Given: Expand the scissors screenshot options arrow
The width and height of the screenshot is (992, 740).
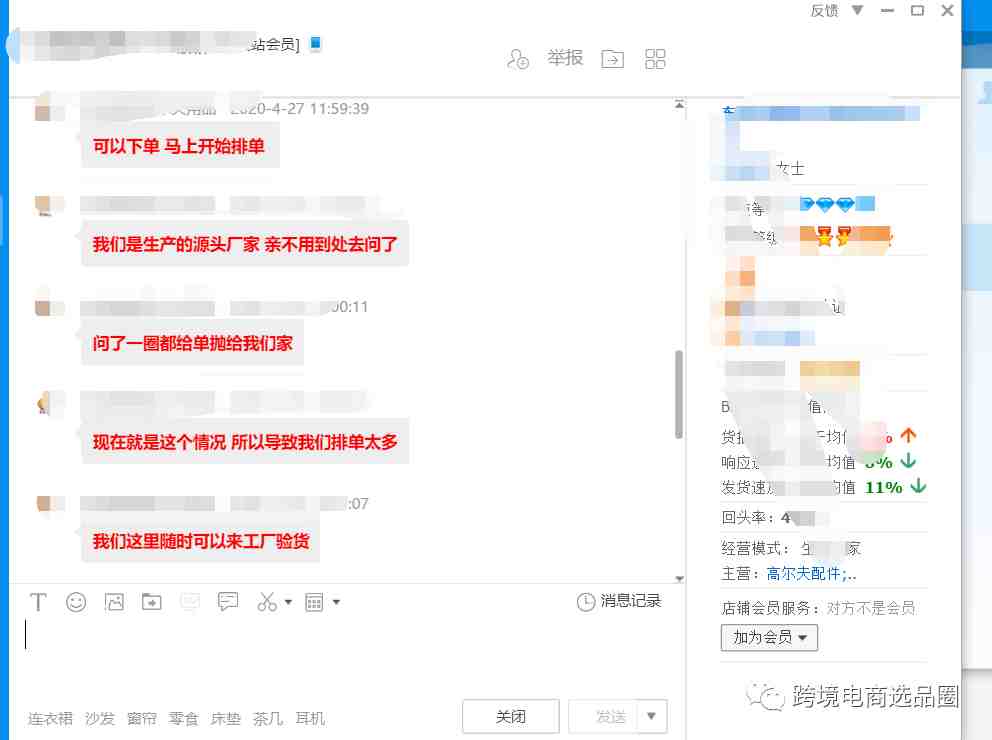Looking at the screenshot, I should point(288,602).
